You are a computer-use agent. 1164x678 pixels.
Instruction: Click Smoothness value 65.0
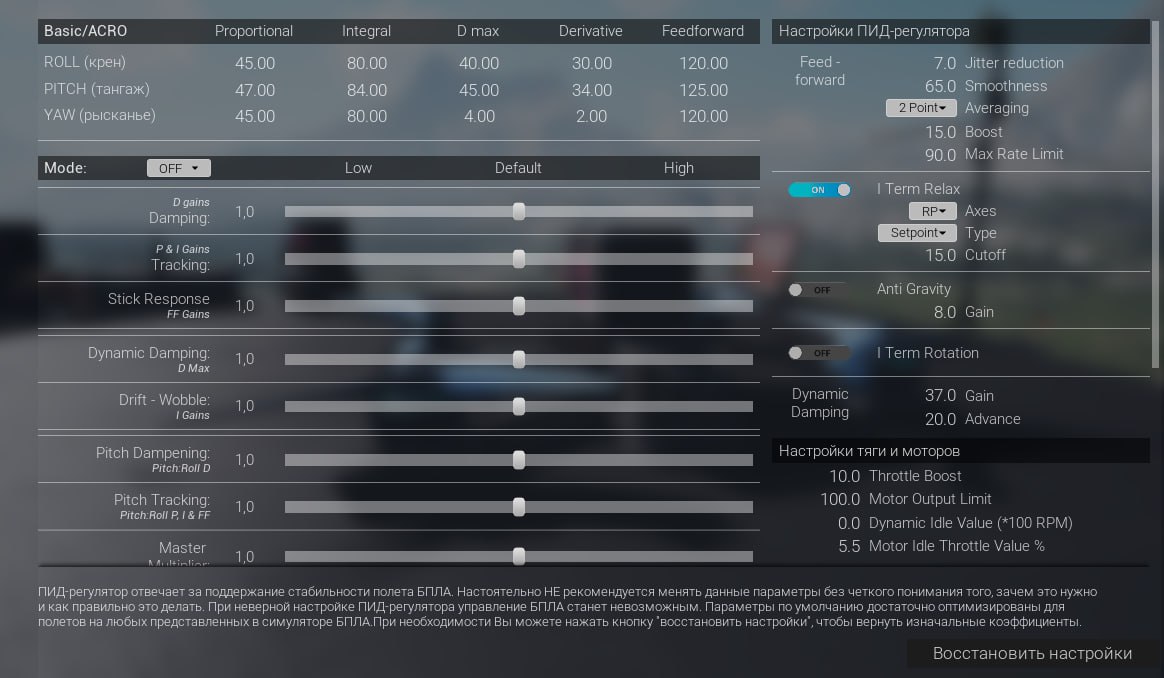coord(940,86)
